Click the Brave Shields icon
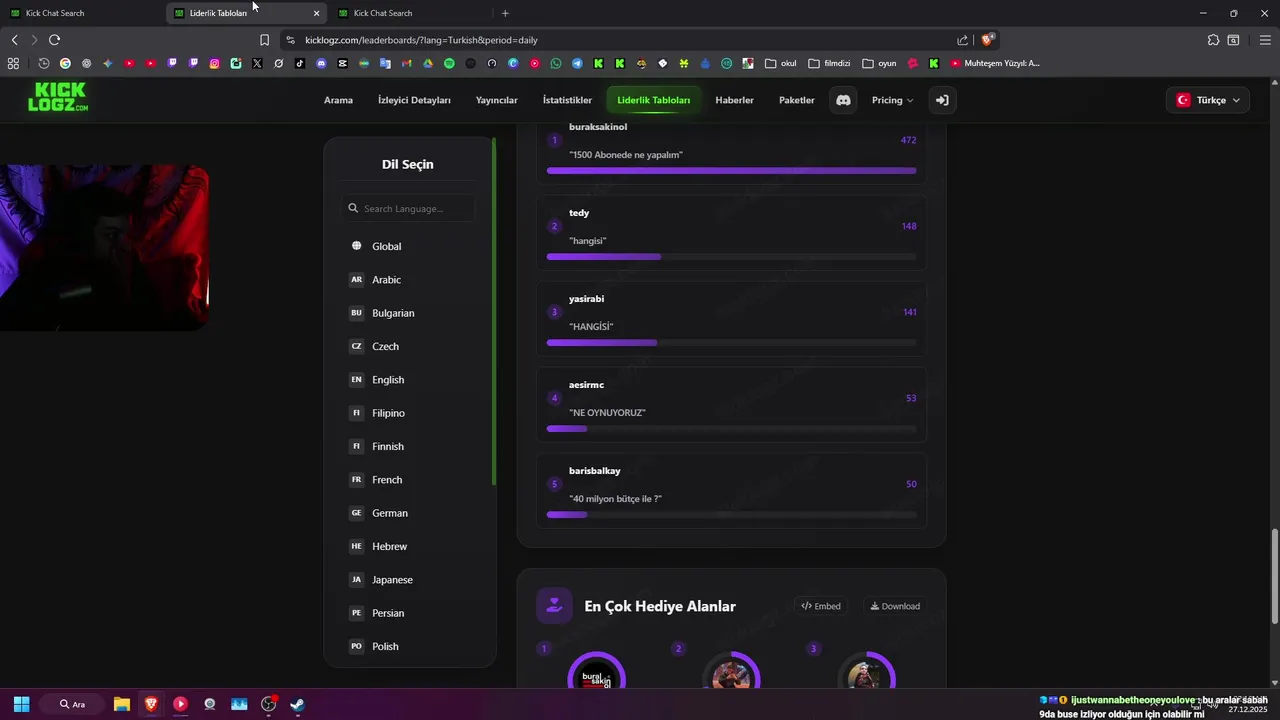 987,40
